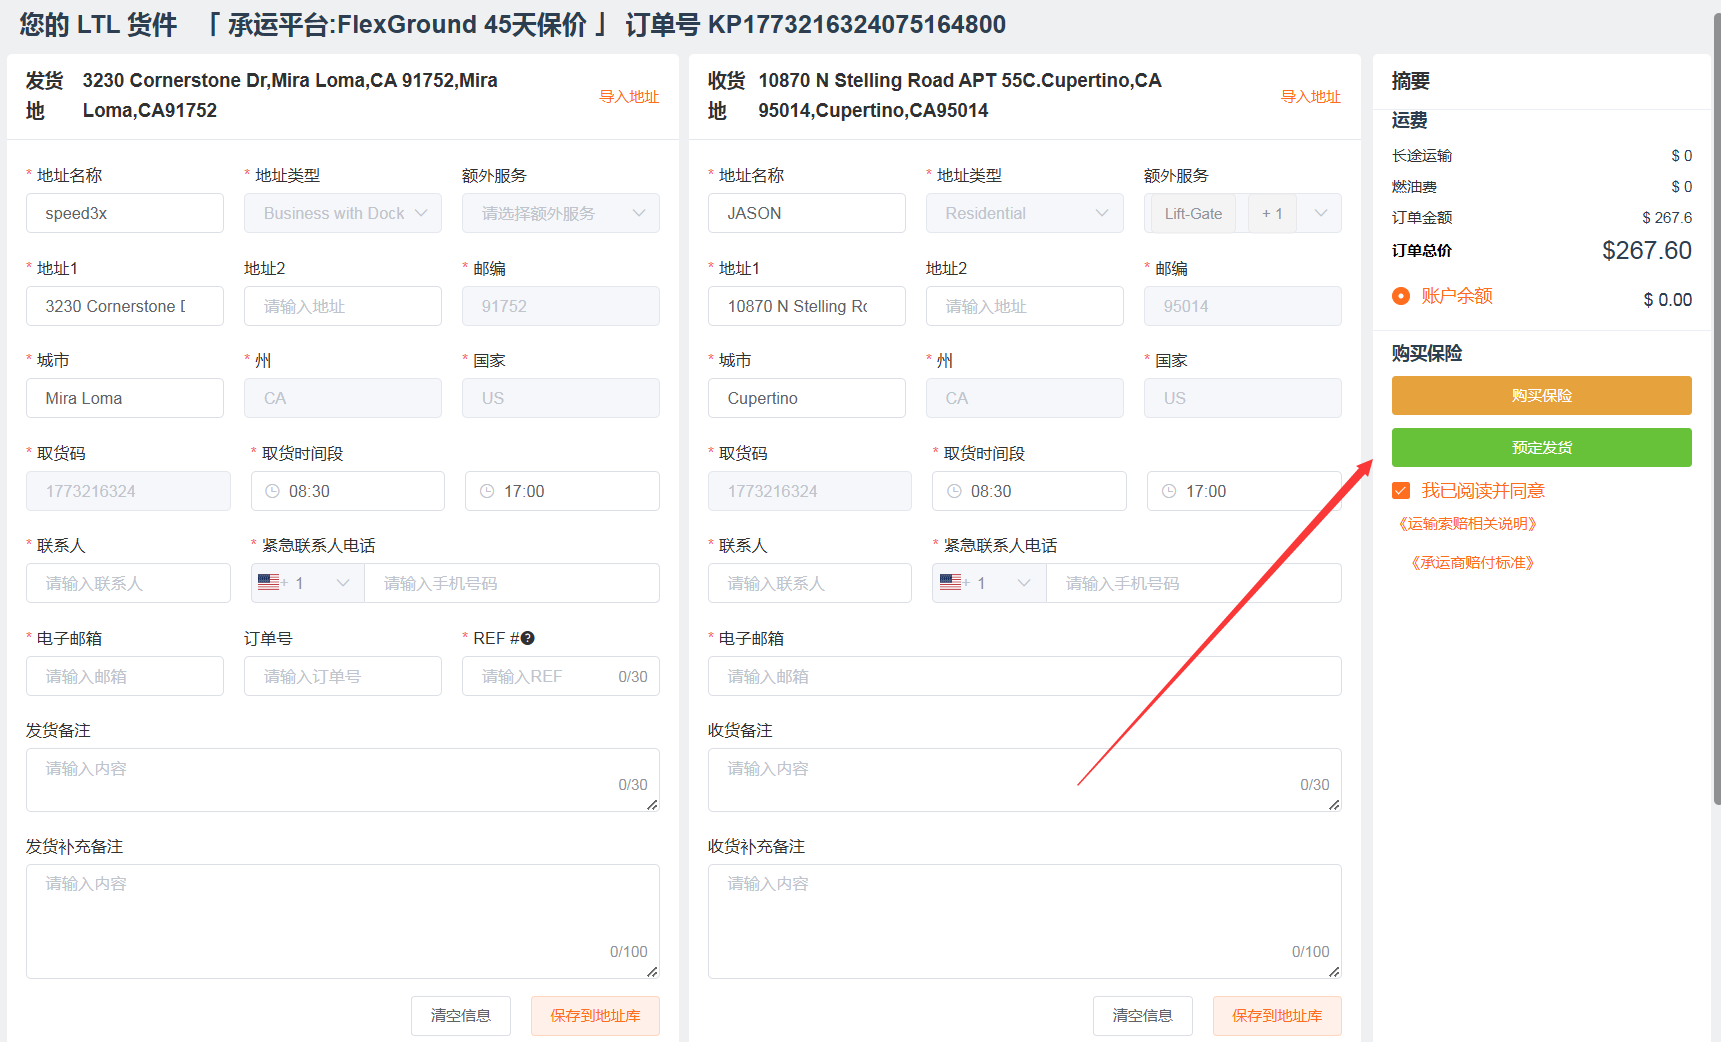Click the clock icon in receiver 17:00 time field
This screenshot has height=1042, width=1721.
pos(1169,491)
